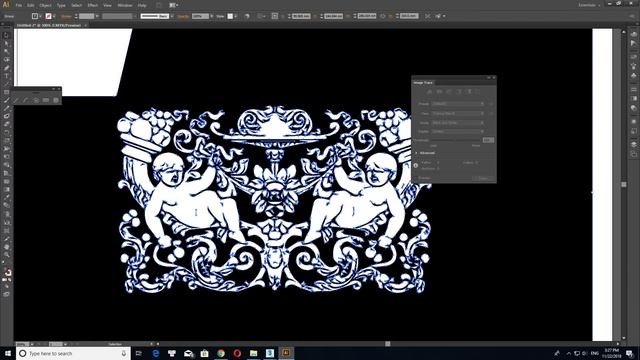Screen dimensions: 640x360
Task: Select the Selection tool
Action: 6,35
